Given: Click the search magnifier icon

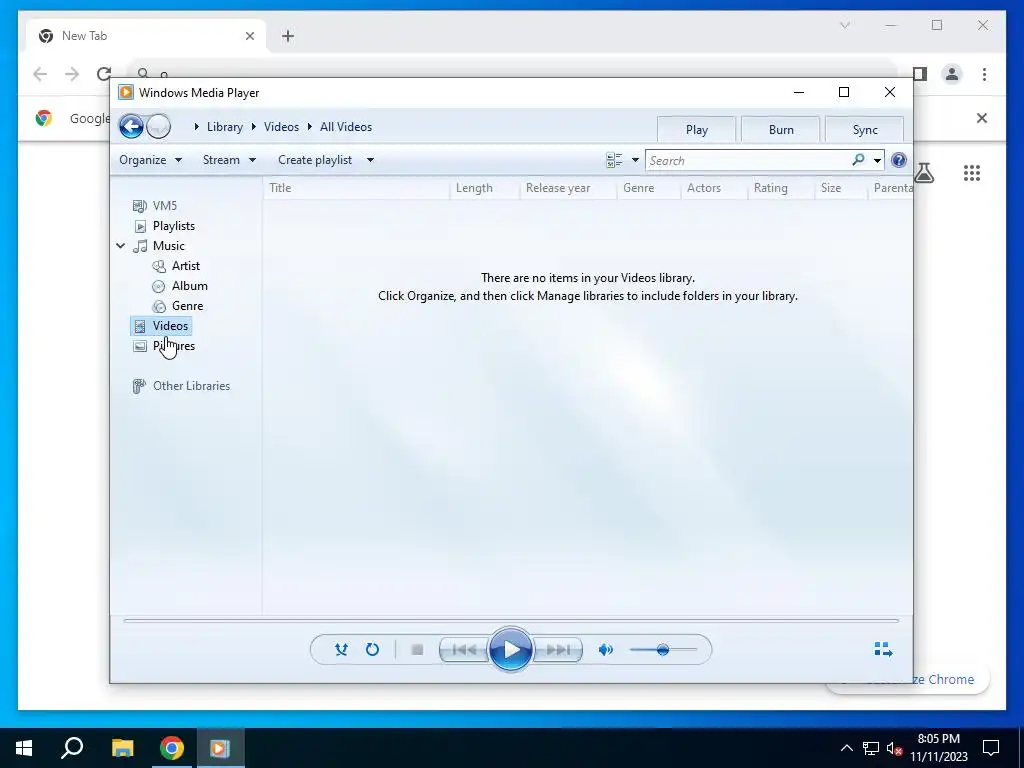Looking at the screenshot, I should pyautogui.click(x=858, y=160).
